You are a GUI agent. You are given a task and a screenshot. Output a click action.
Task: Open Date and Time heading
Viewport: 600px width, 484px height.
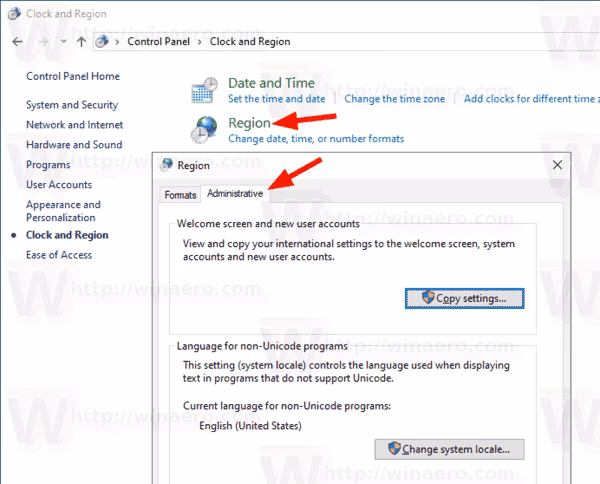[x=271, y=83]
